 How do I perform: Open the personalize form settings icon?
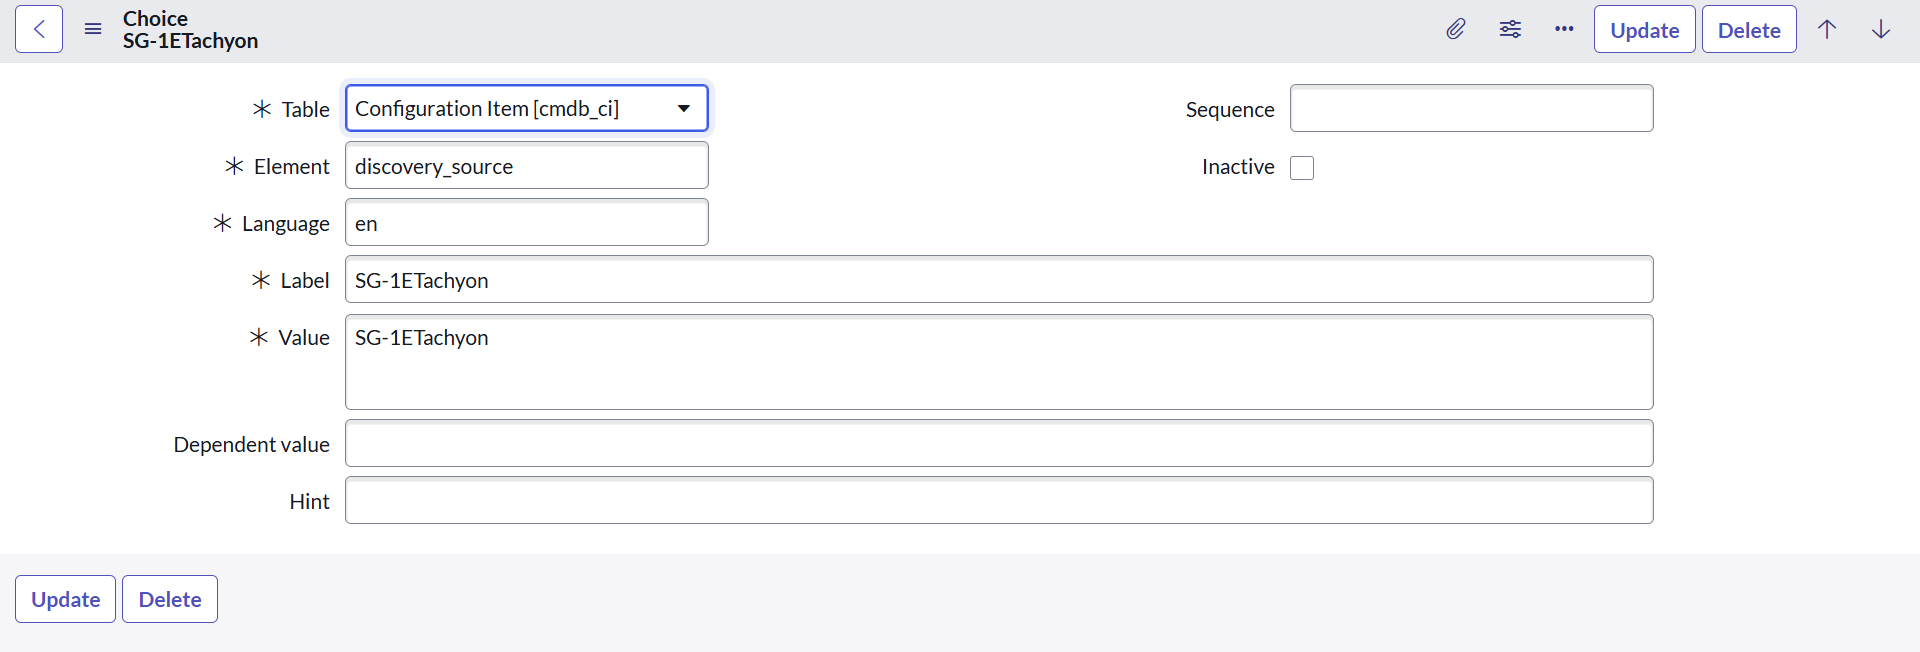pyautogui.click(x=1510, y=29)
